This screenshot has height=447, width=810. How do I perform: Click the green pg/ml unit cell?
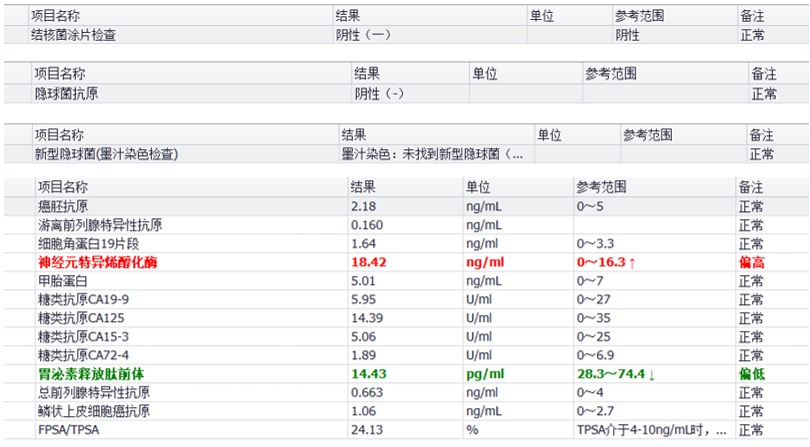(x=485, y=375)
